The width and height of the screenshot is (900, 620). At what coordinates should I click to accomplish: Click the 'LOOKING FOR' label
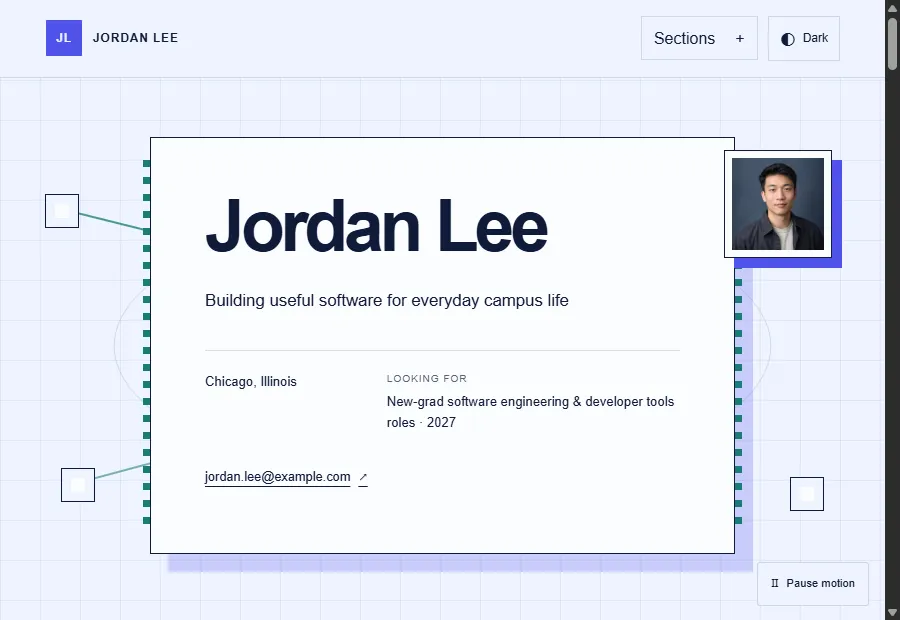(426, 379)
